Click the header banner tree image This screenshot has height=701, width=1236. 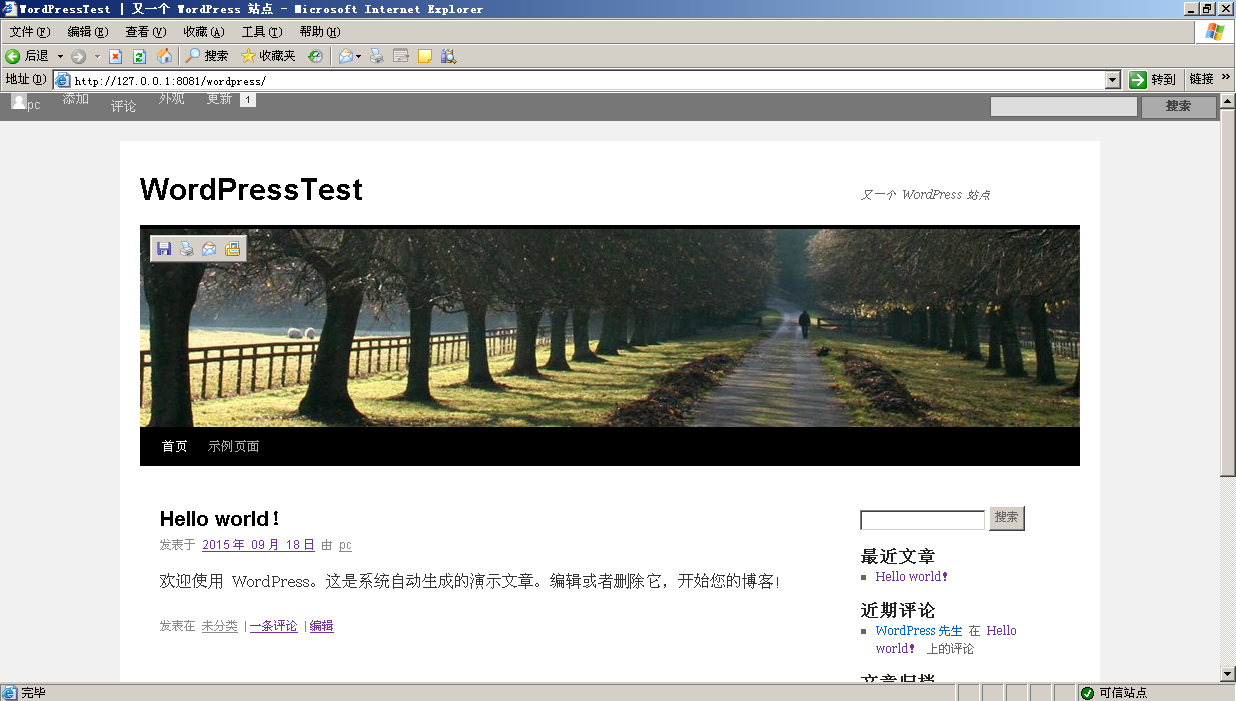(610, 327)
